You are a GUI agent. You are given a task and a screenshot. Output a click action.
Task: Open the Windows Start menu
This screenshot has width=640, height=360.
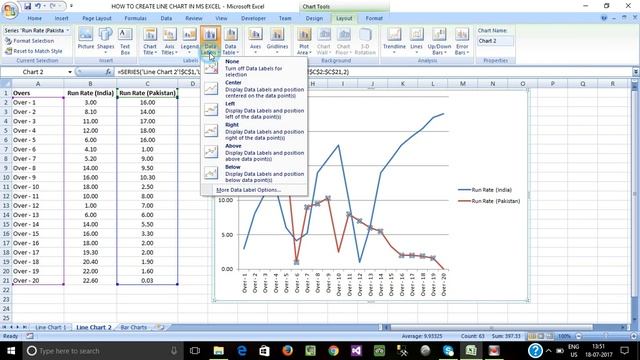tap(11, 351)
